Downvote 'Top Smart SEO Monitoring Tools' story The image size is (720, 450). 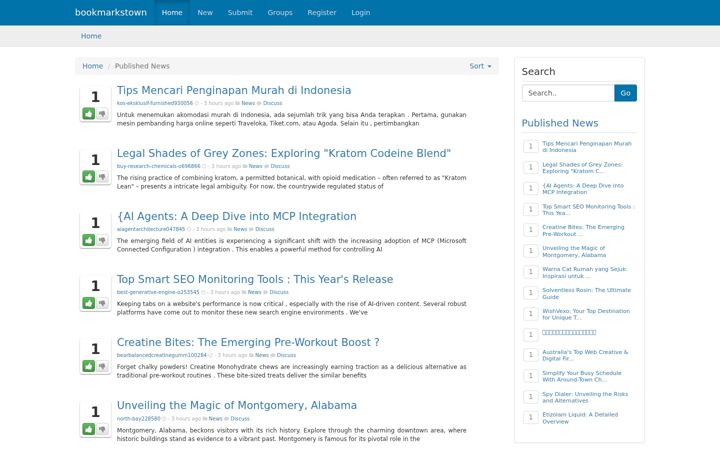(102, 303)
